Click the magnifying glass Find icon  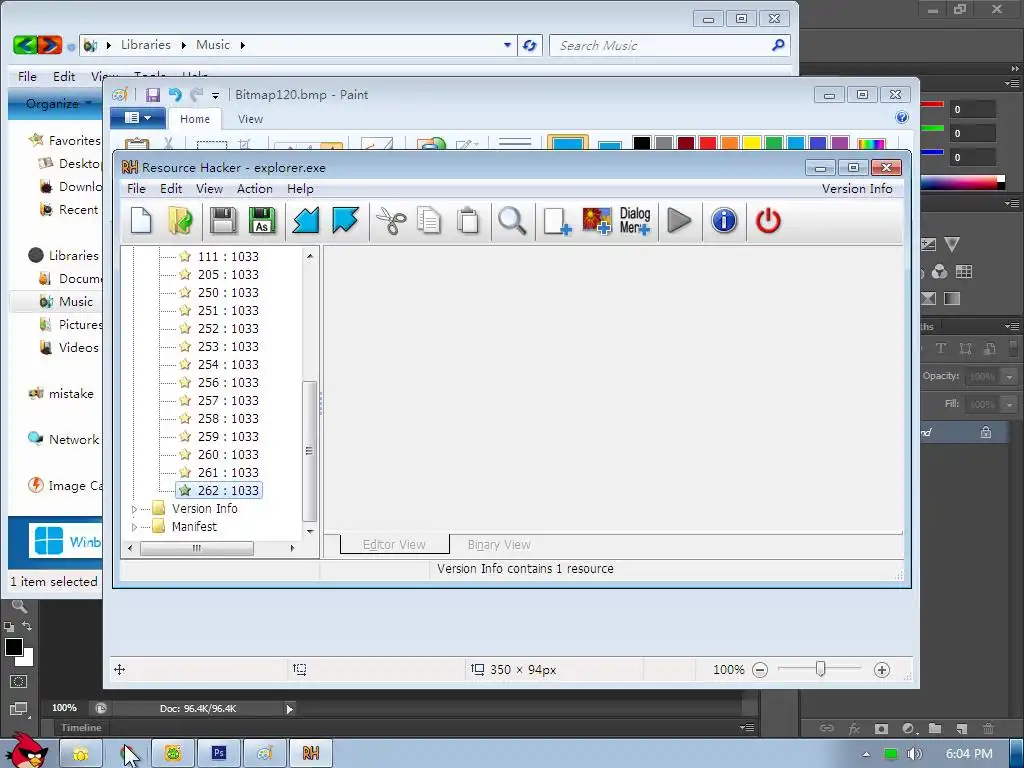(x=512, y=221)
